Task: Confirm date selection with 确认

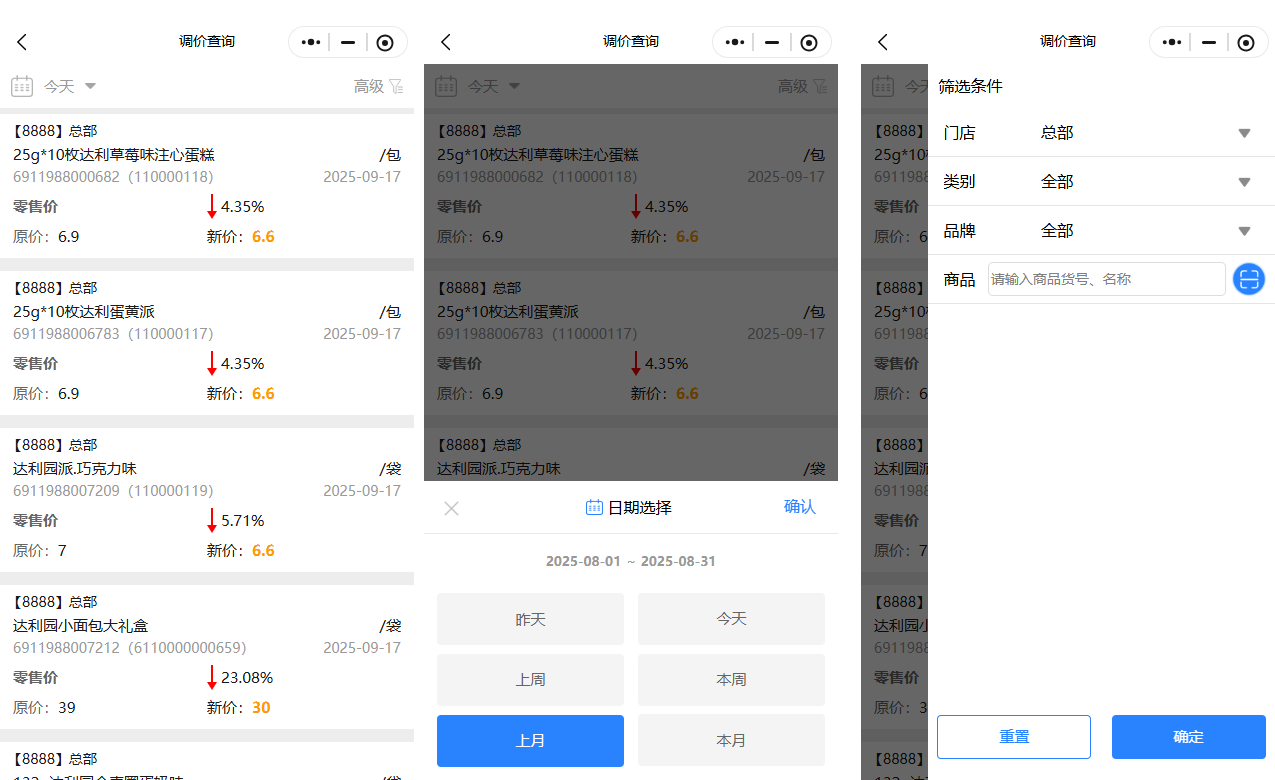Action: 799,507
